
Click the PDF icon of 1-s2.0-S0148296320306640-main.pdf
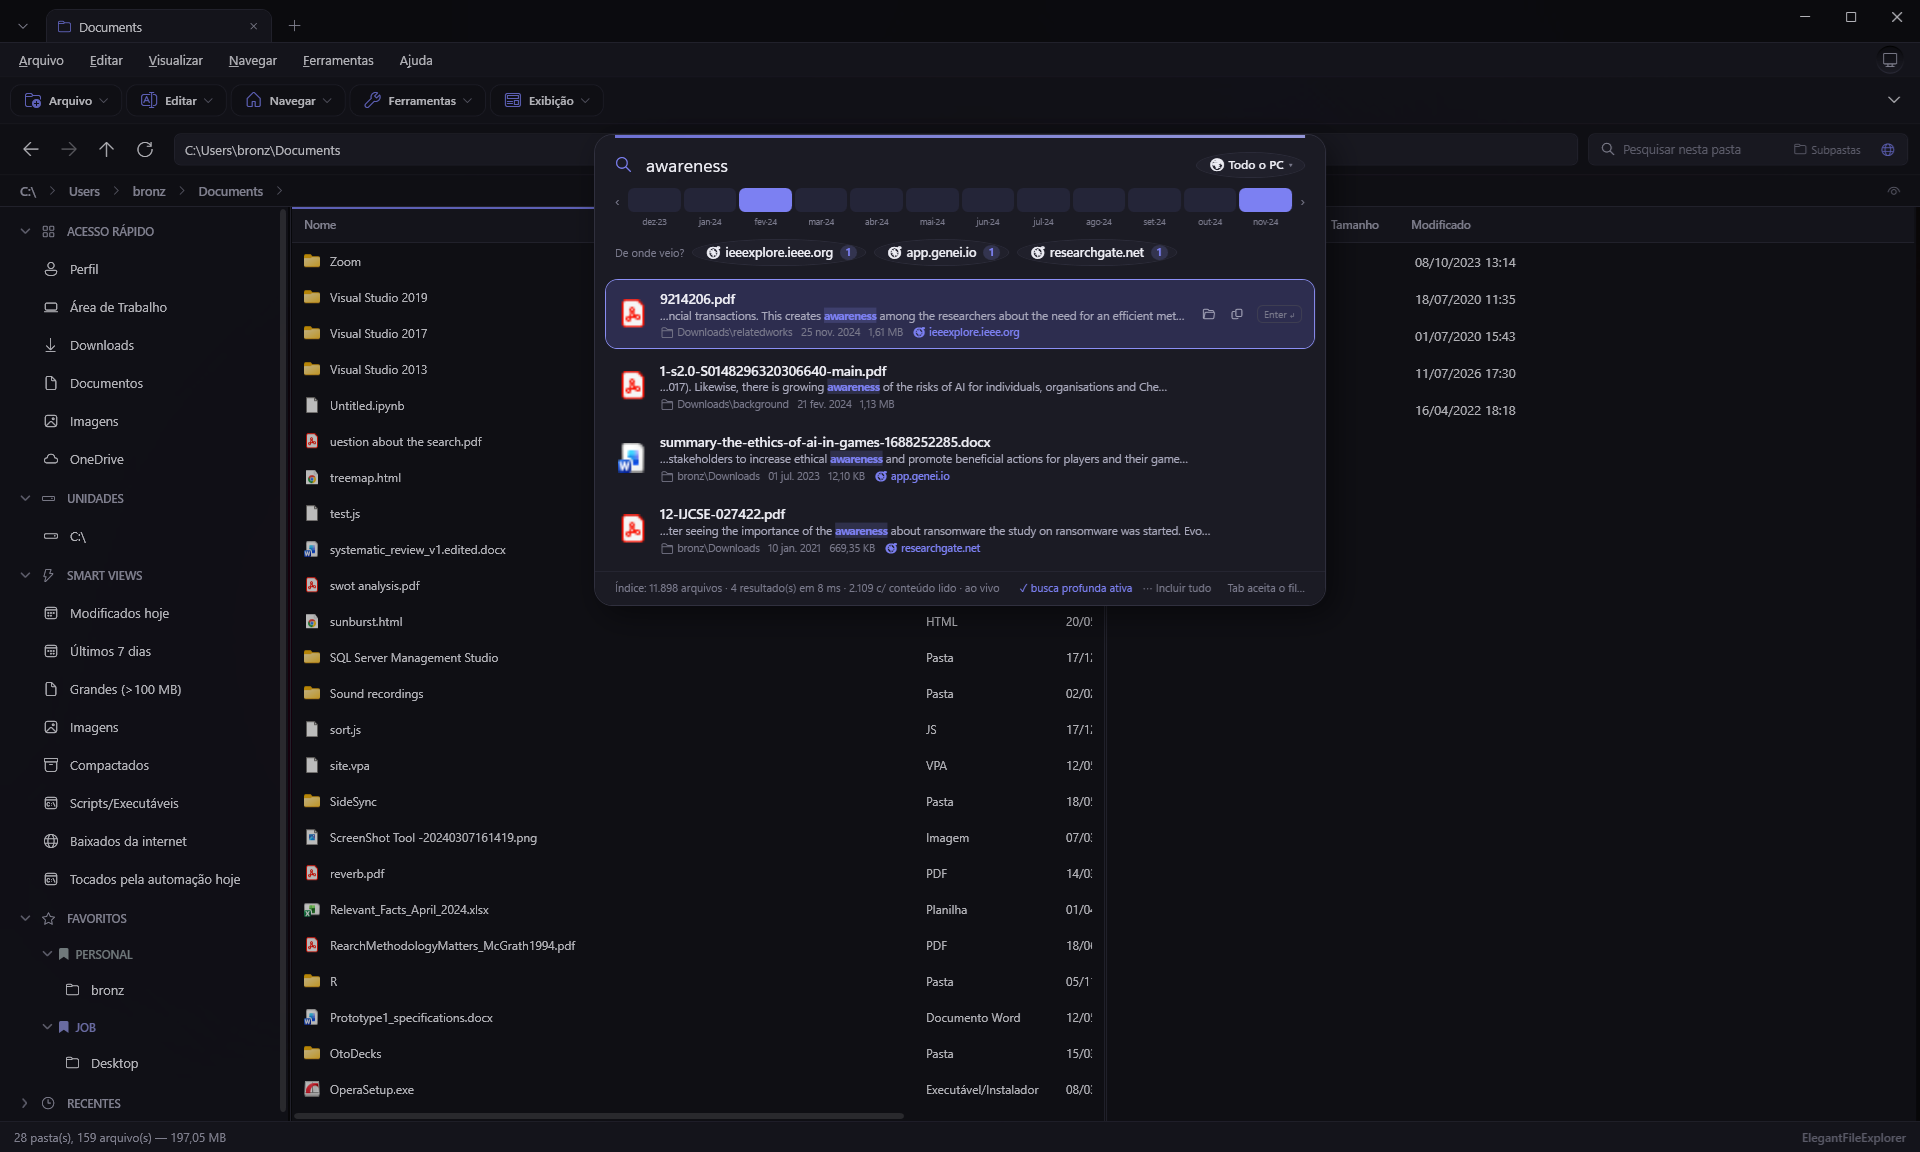click(633, 385)
